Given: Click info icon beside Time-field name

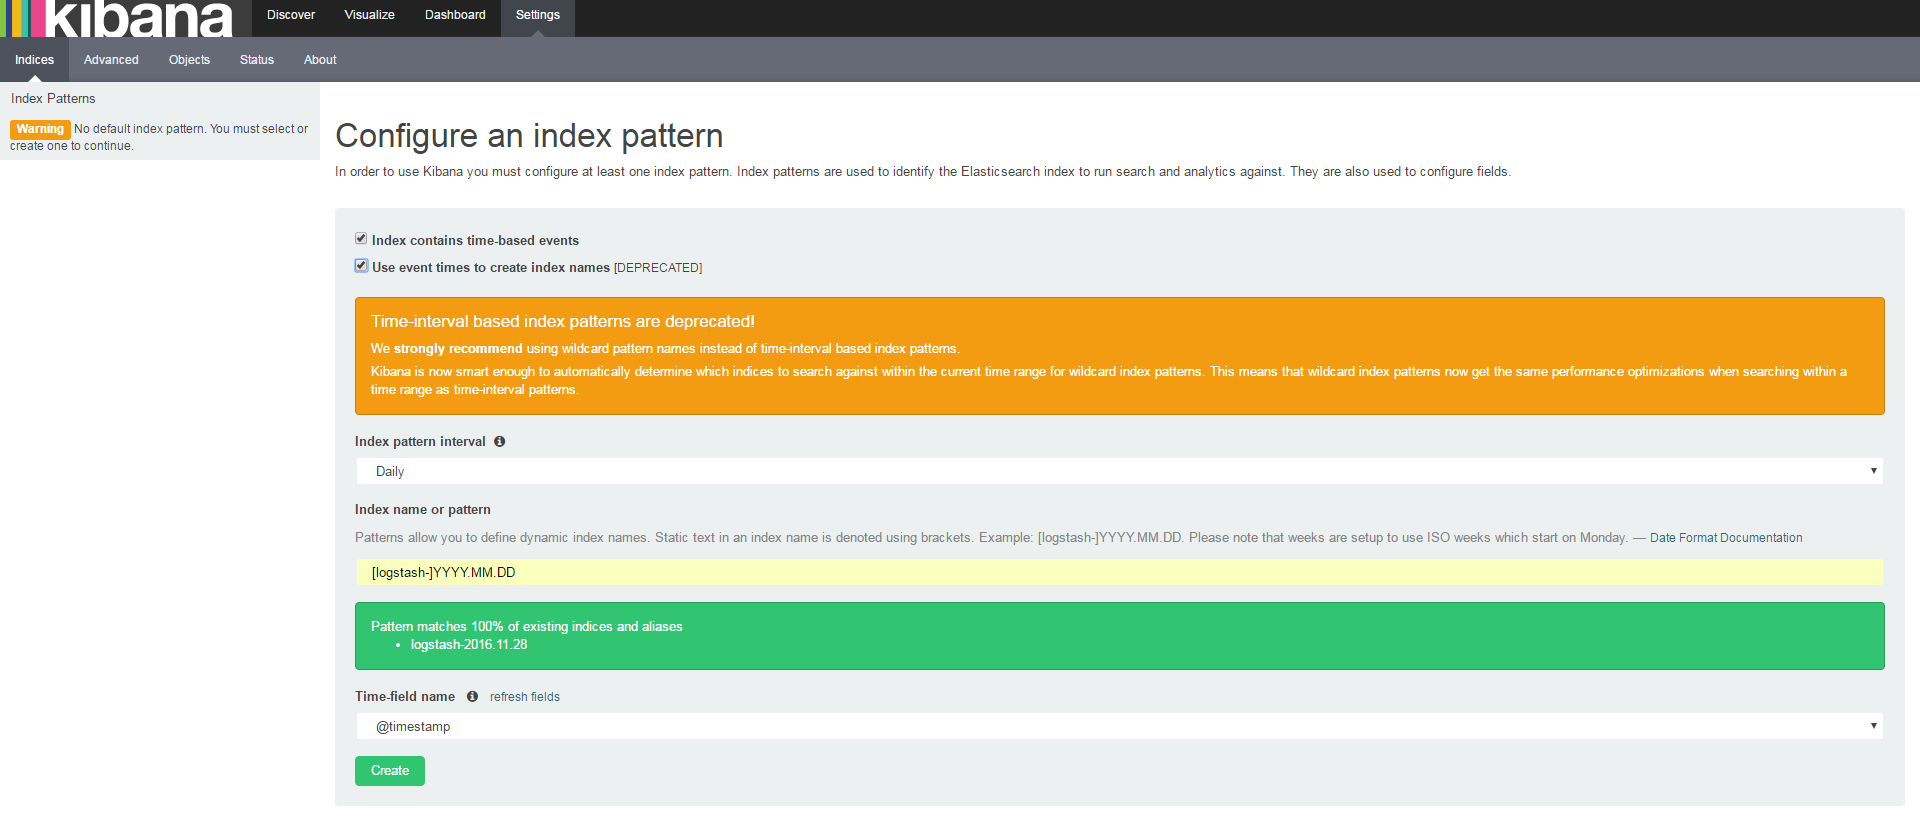Looking at the screenshot, I should [472, 696].
